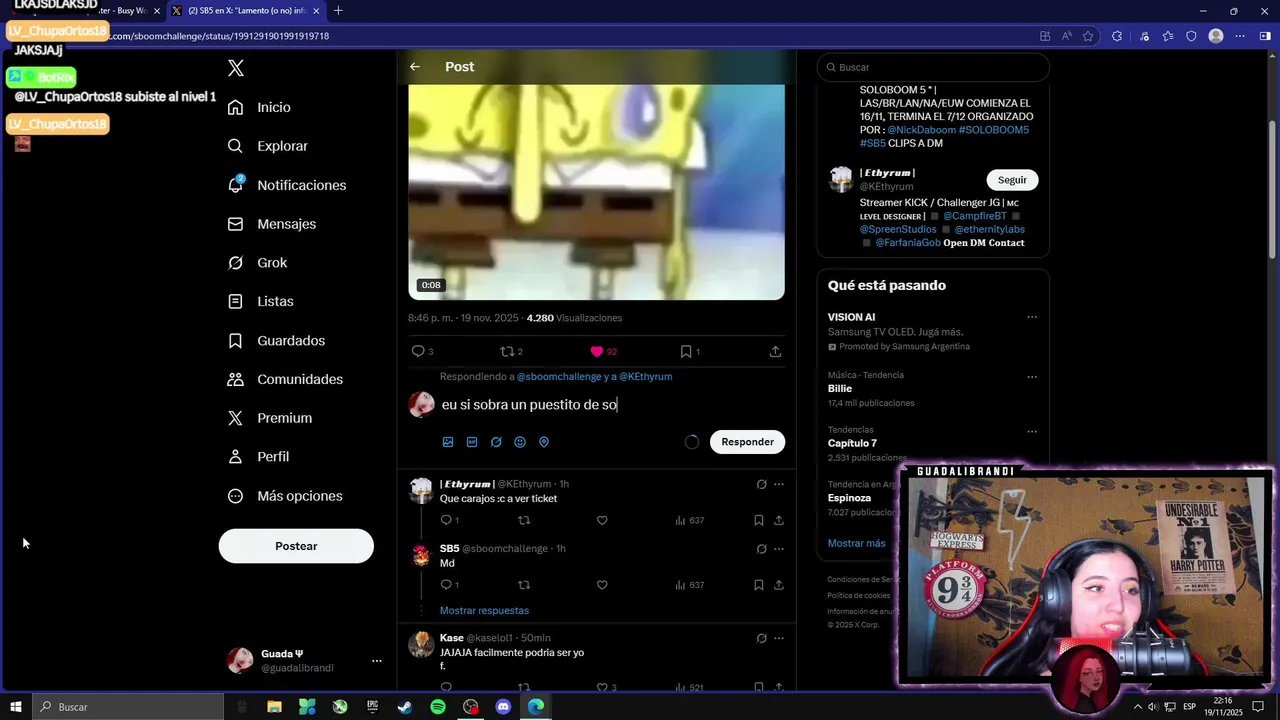
Task: Open more options on Kase's reply
Action: tap(779, 638)
